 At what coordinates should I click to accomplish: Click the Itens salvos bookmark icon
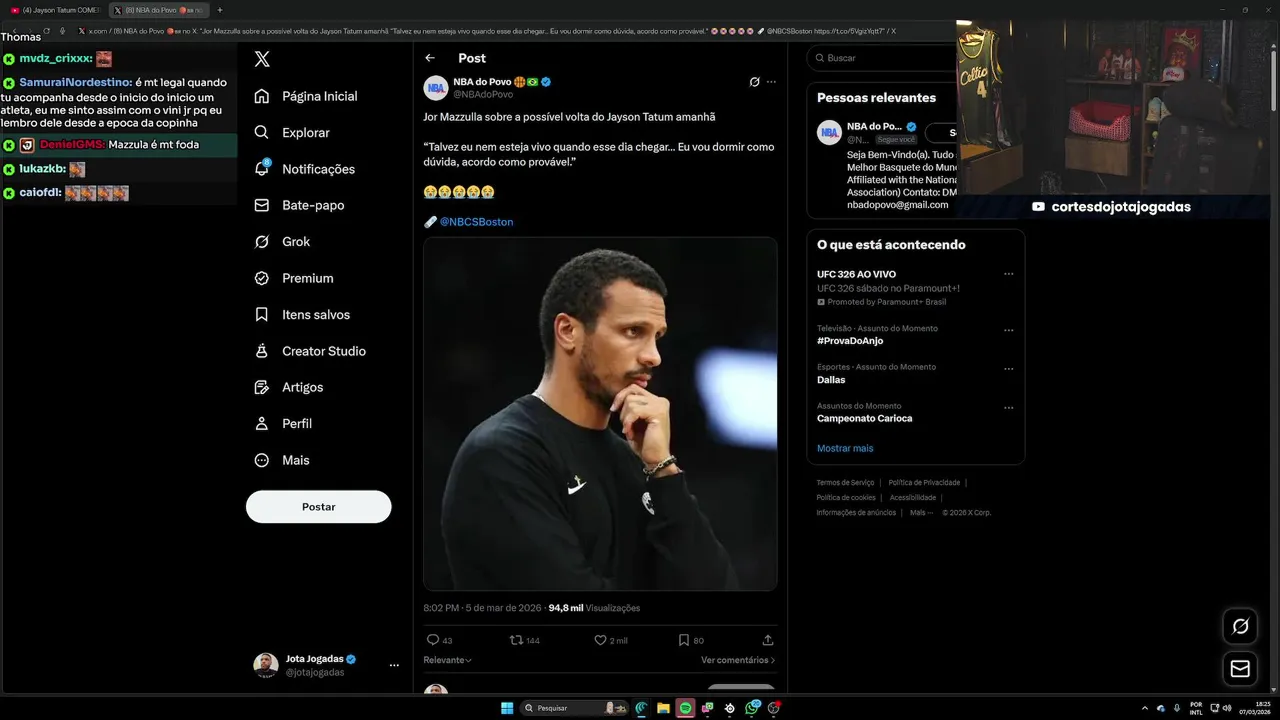click(262, 314)
